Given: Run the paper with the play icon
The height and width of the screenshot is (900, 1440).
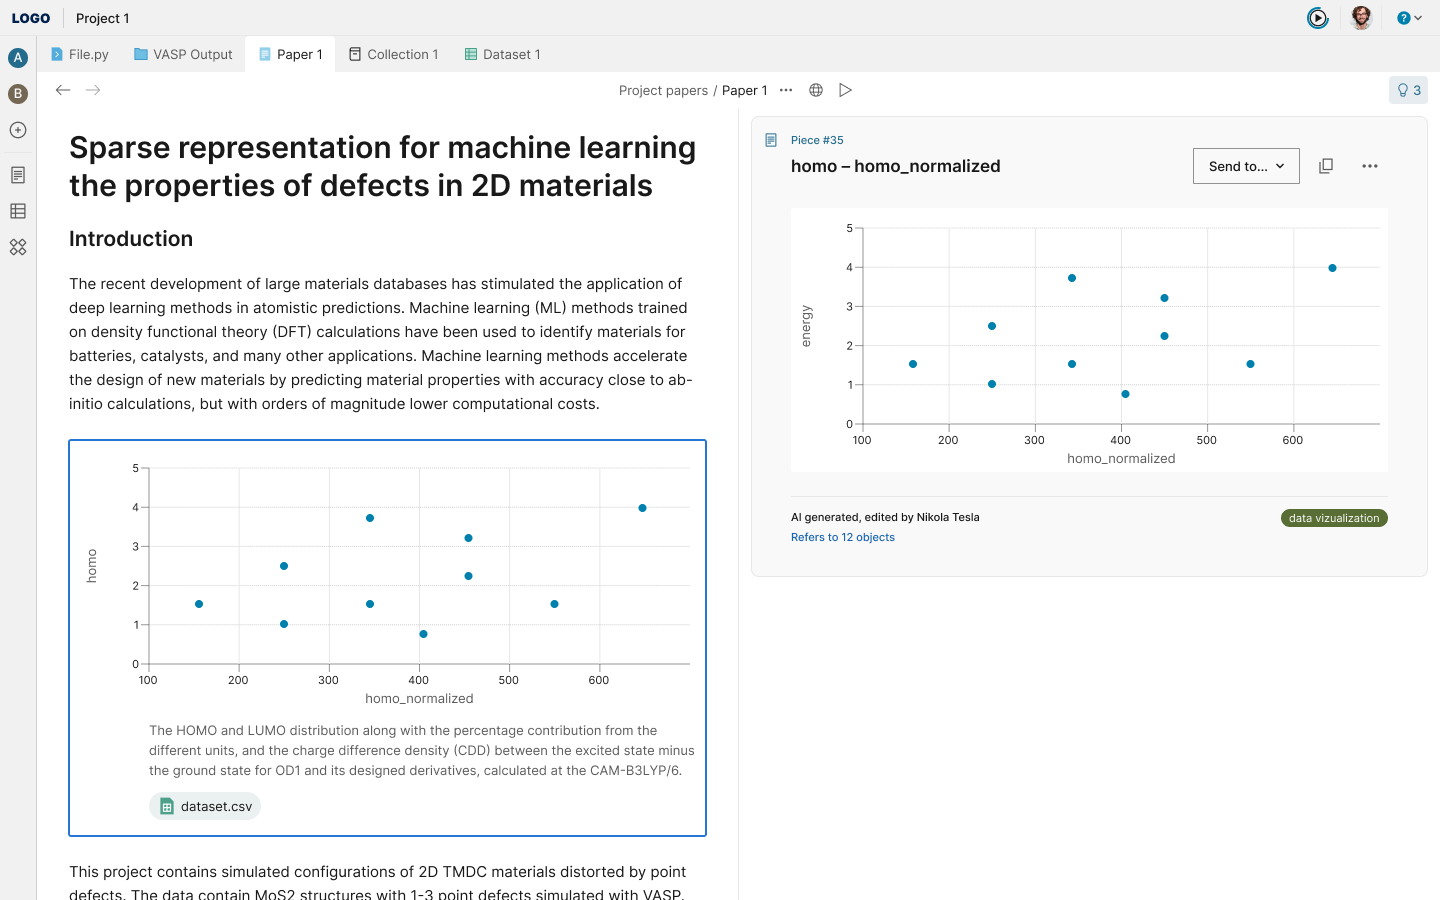Looking at the screenshot, I should (x=845, y=90).
